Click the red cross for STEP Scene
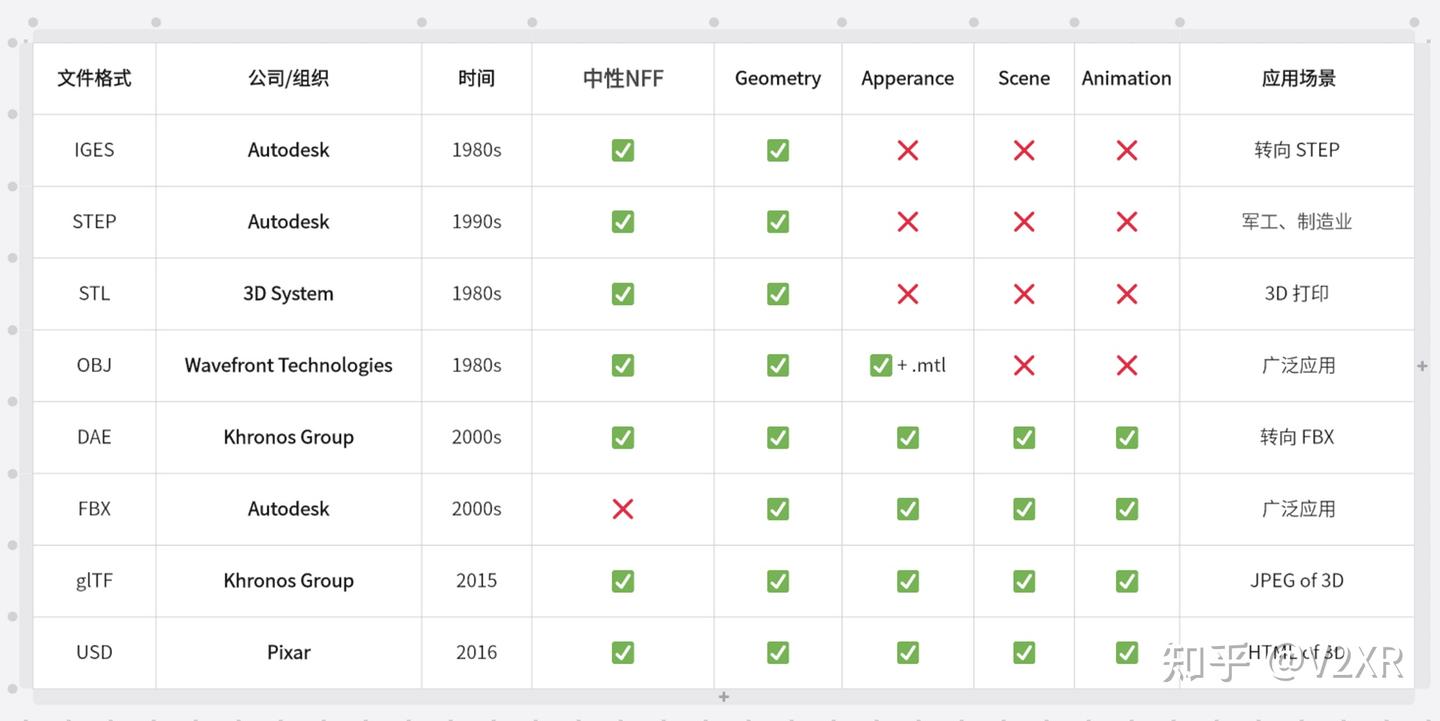The width and height of the screenshot is (1440, 721). (x=1024, y=222)
